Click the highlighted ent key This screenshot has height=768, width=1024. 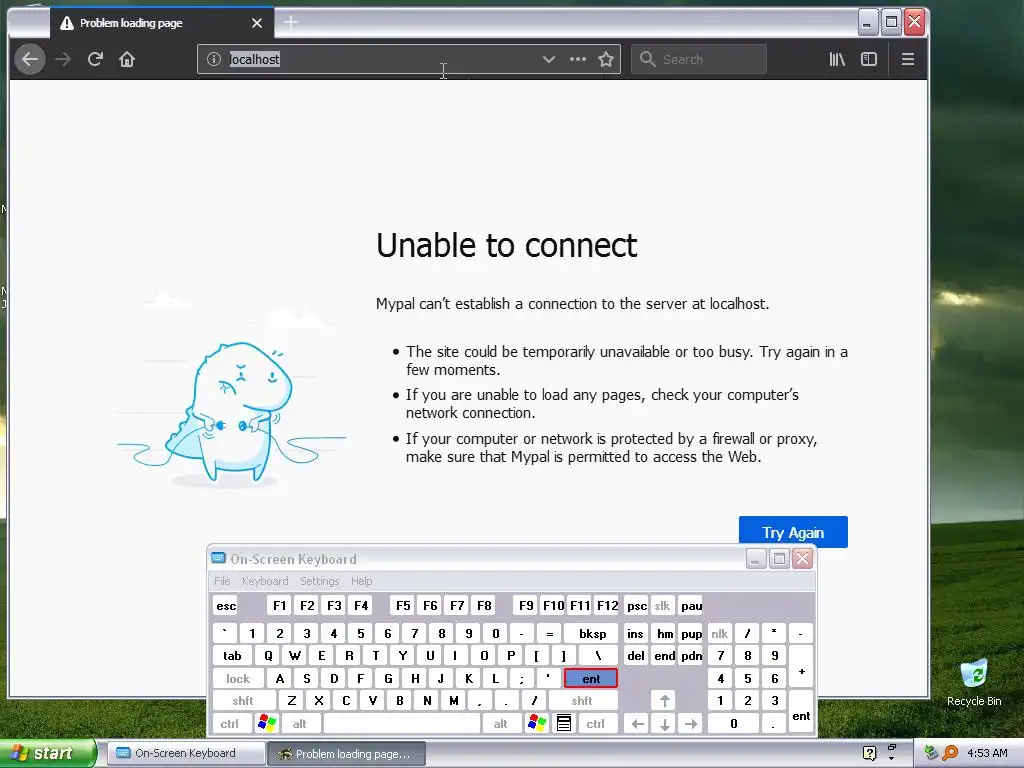(x=590, y=679)
